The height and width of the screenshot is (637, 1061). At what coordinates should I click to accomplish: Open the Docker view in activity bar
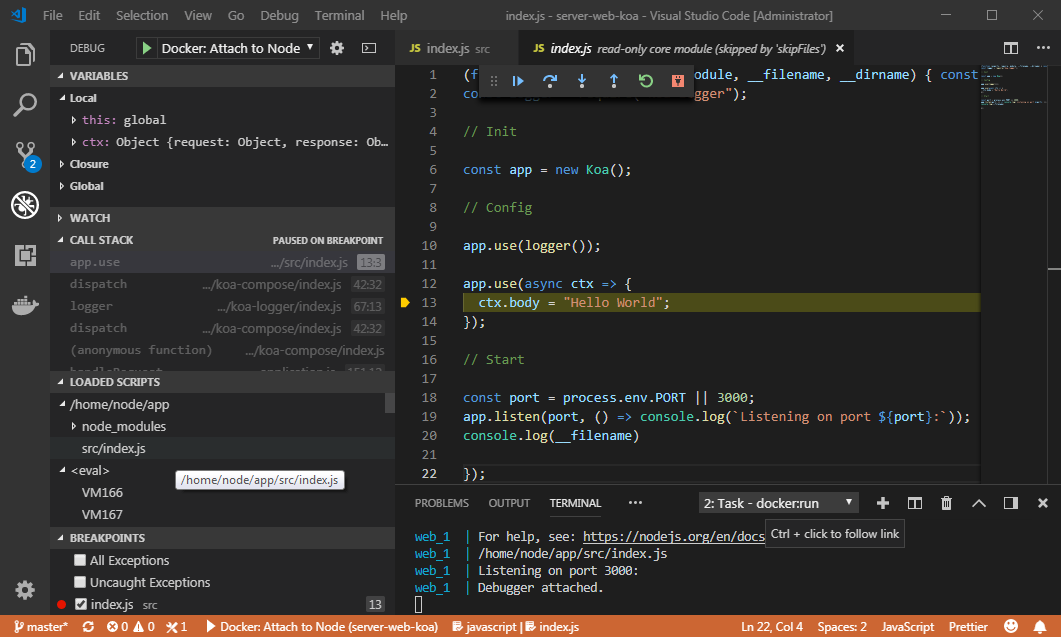coord(25,306)
